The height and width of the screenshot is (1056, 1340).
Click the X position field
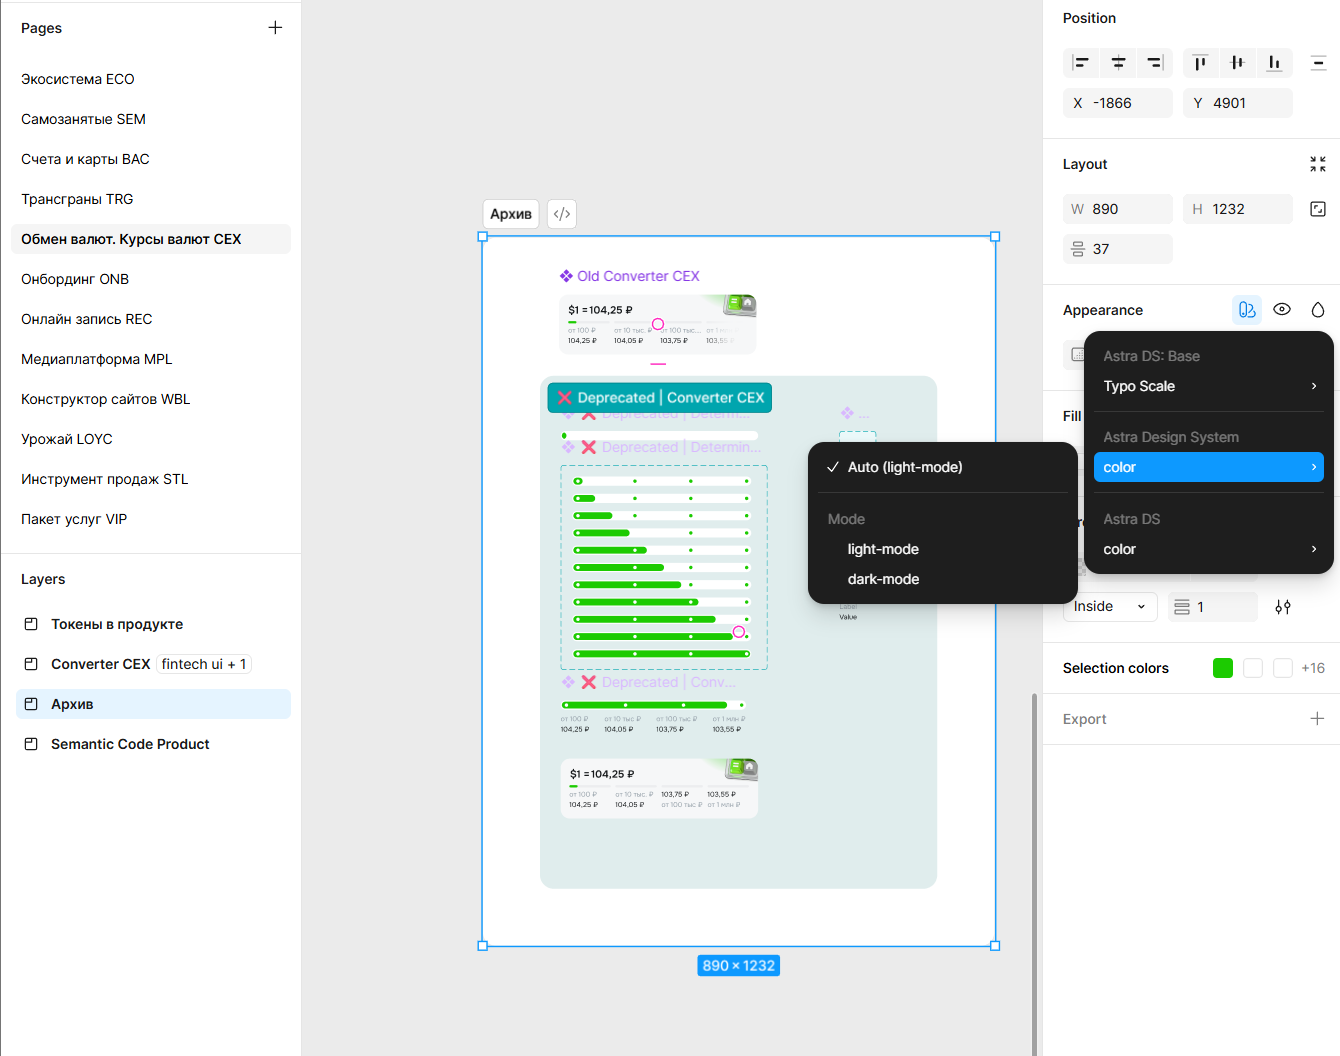coord(1118,103)
